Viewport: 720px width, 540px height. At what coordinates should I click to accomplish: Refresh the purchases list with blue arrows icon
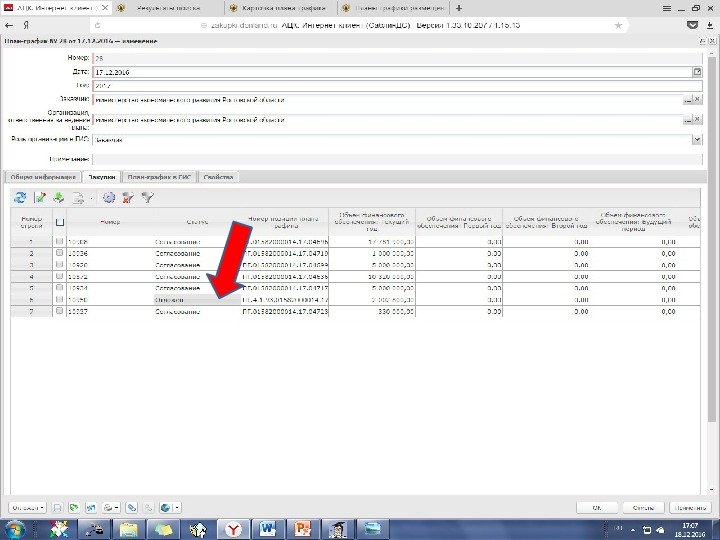click(20, 197)
